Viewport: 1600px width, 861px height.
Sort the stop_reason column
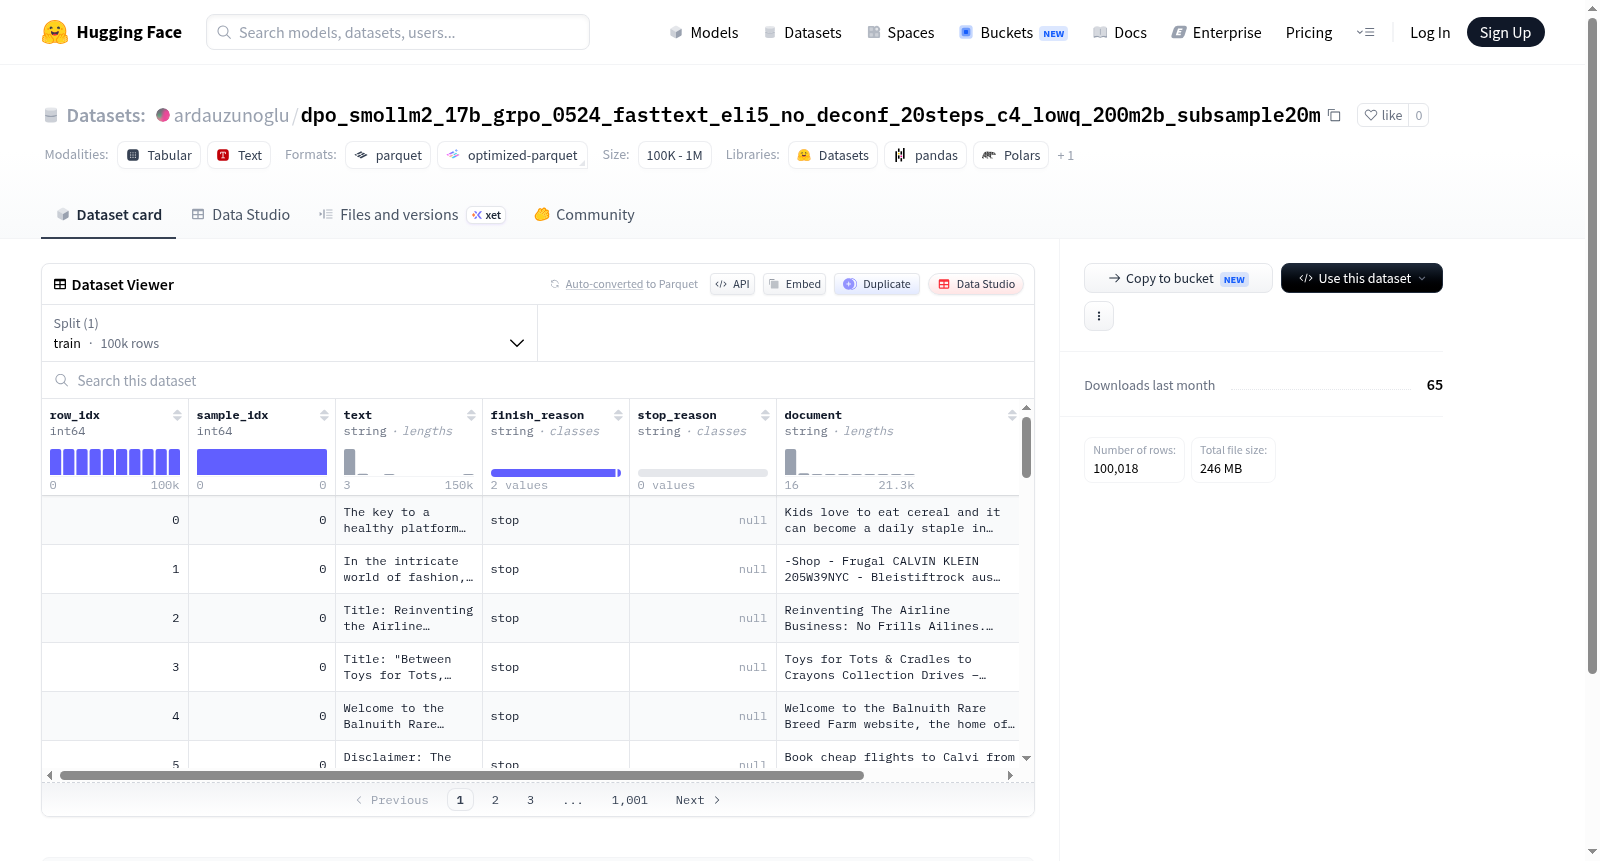click(x=765, y=415)
